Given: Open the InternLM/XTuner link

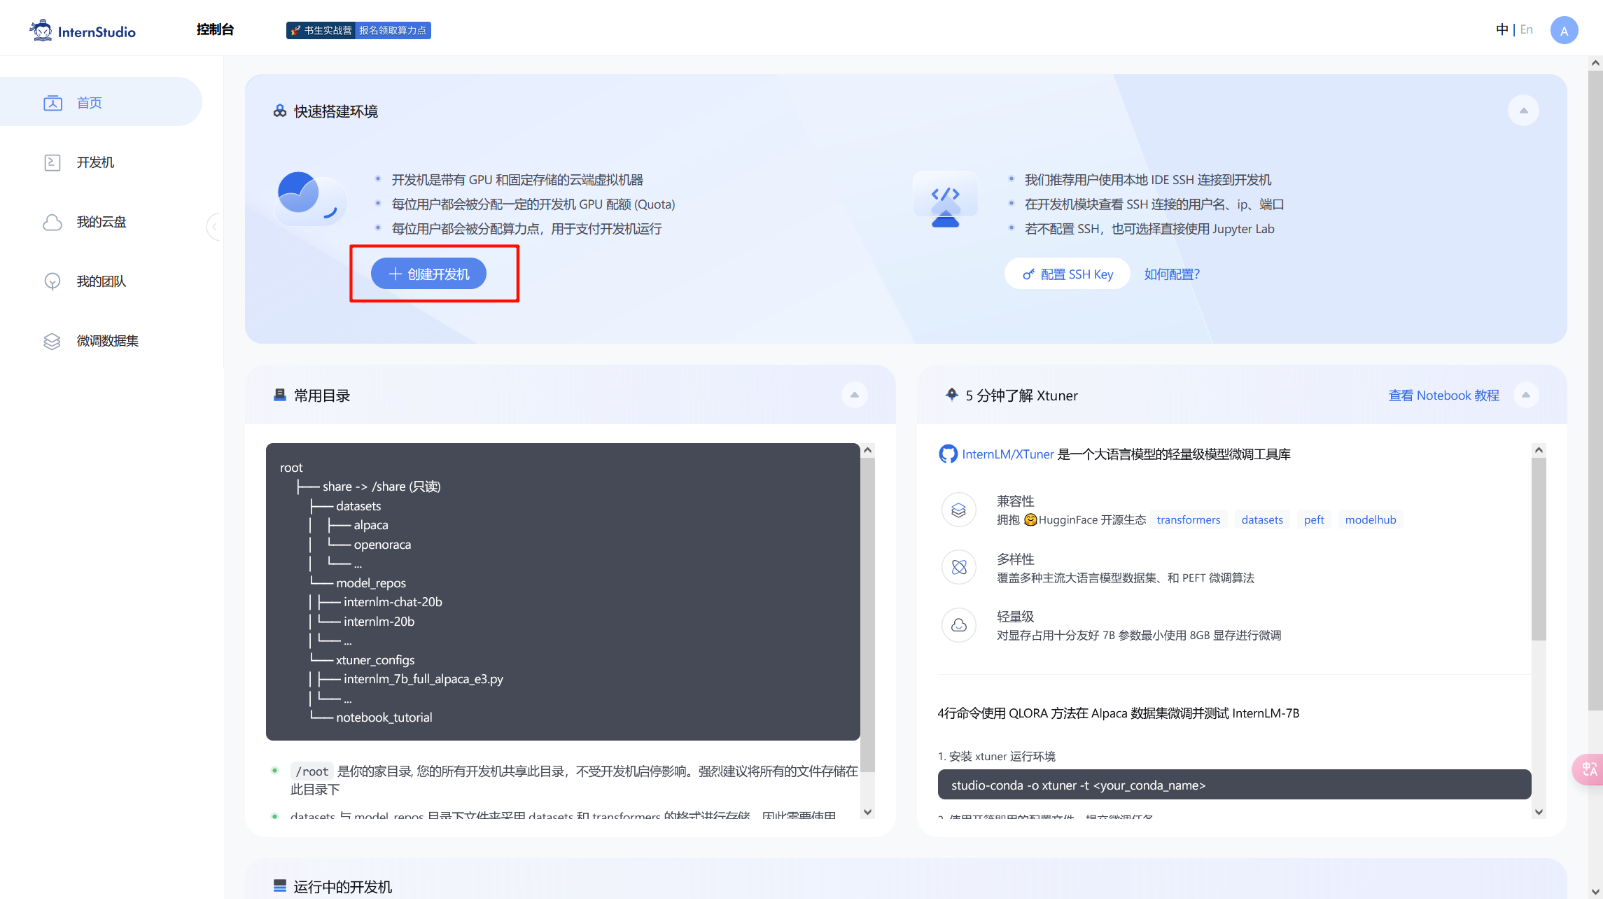Looking at the screenshot, I should pyautogui.click(x=1008, y=454).
